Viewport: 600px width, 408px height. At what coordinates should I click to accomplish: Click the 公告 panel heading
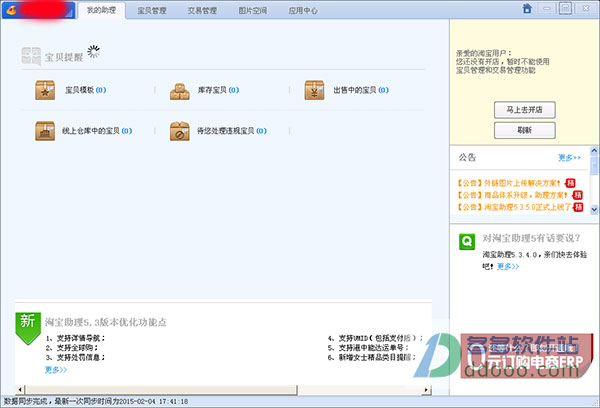pyautogui.click(x=467, y=157)
